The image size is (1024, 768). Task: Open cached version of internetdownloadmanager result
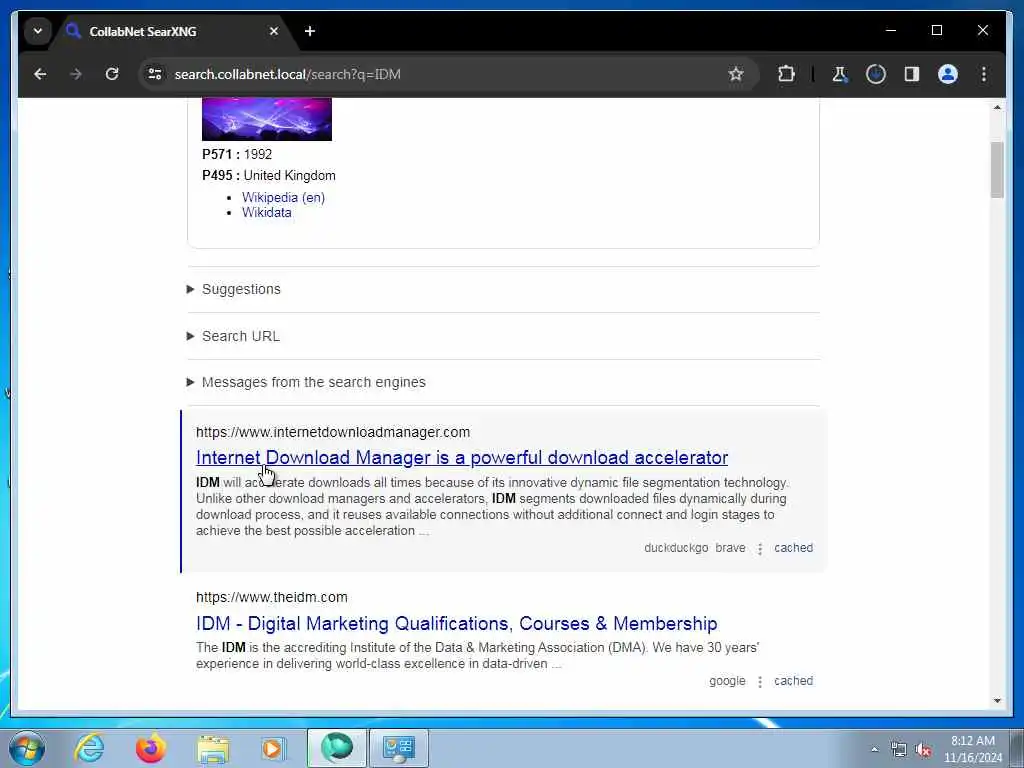click(793, 548)
